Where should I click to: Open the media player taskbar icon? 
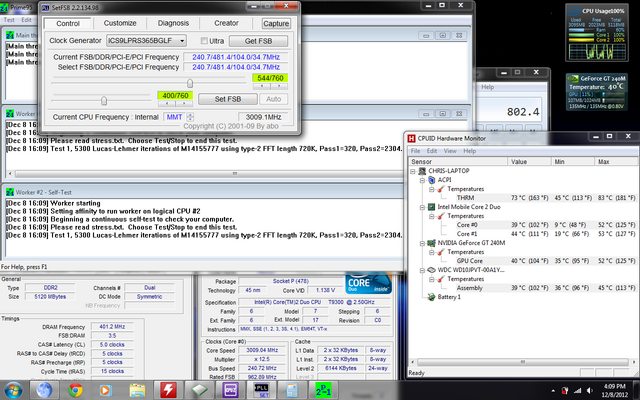click(105, 390)
